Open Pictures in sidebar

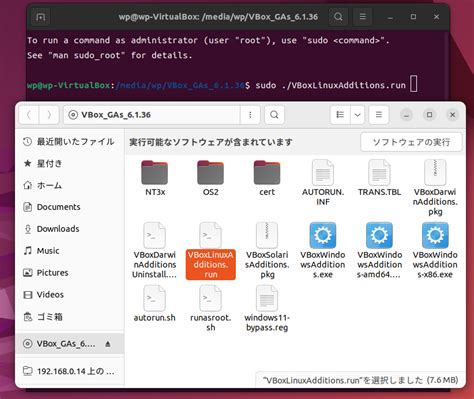click(x=69, y=273)
